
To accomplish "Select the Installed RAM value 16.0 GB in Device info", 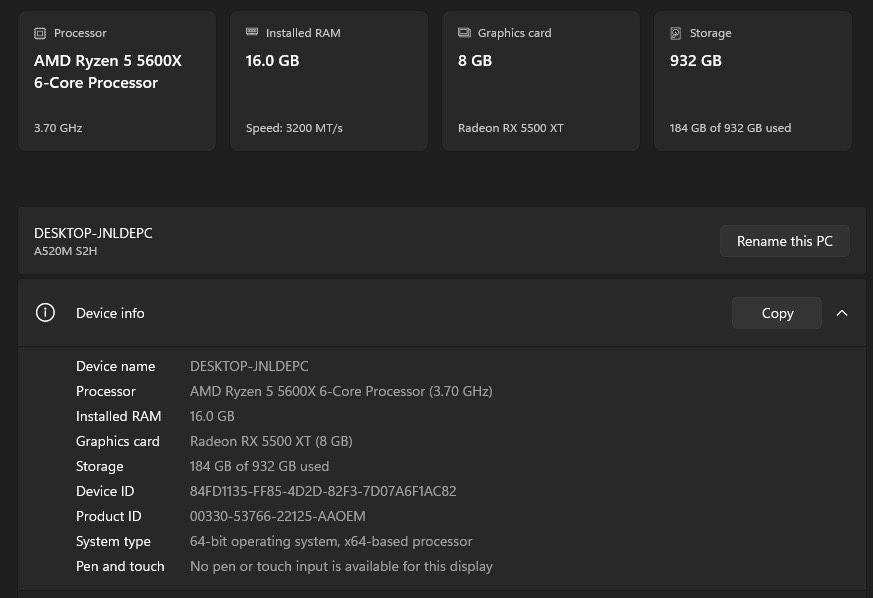I will coord(212,416).
